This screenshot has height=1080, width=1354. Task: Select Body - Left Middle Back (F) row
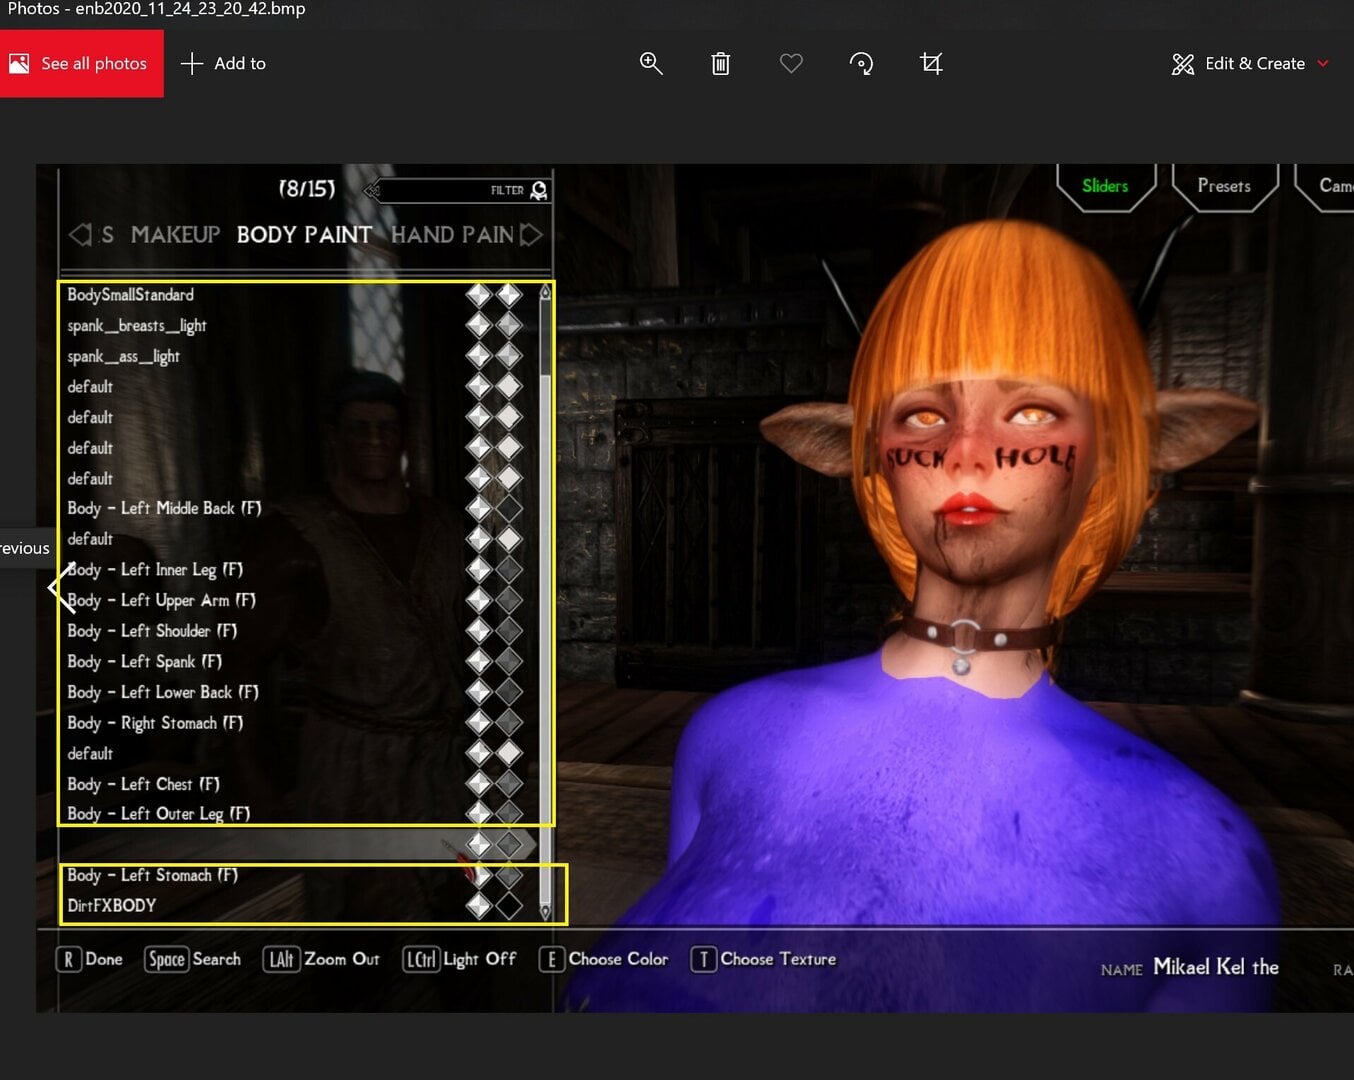[300, 508]
